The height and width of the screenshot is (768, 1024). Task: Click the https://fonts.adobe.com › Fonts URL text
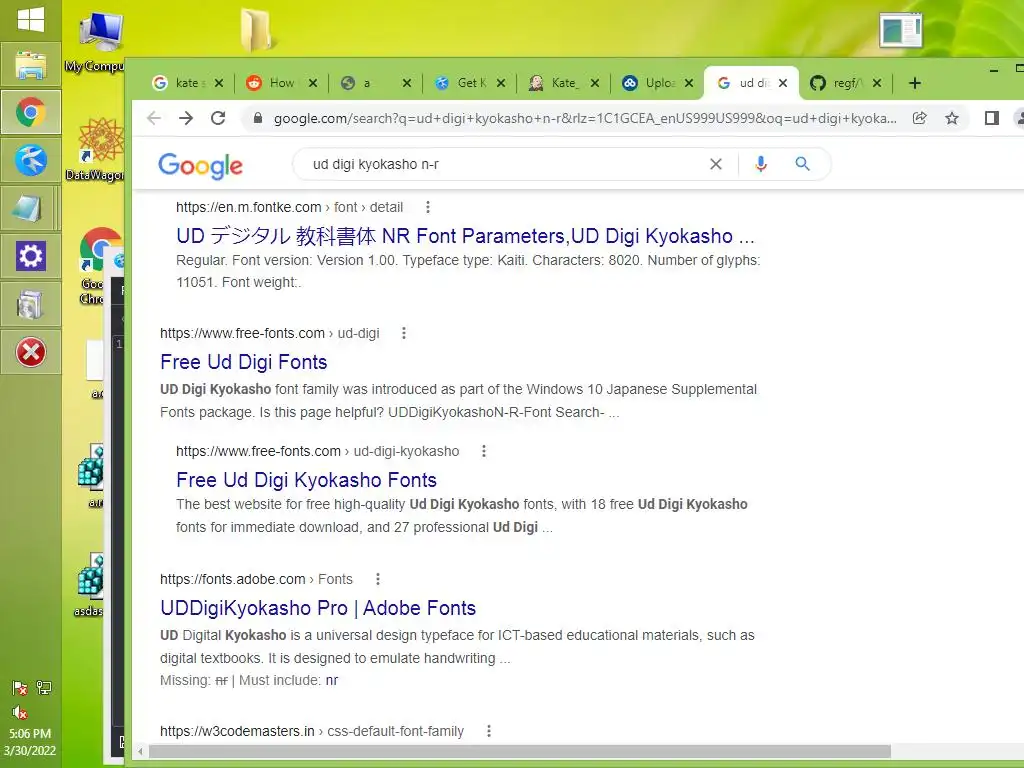(256, 579)
